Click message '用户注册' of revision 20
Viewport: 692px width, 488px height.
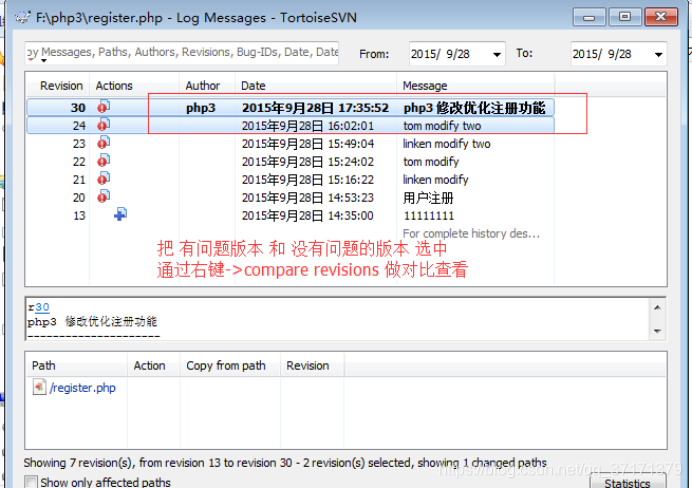428,198
